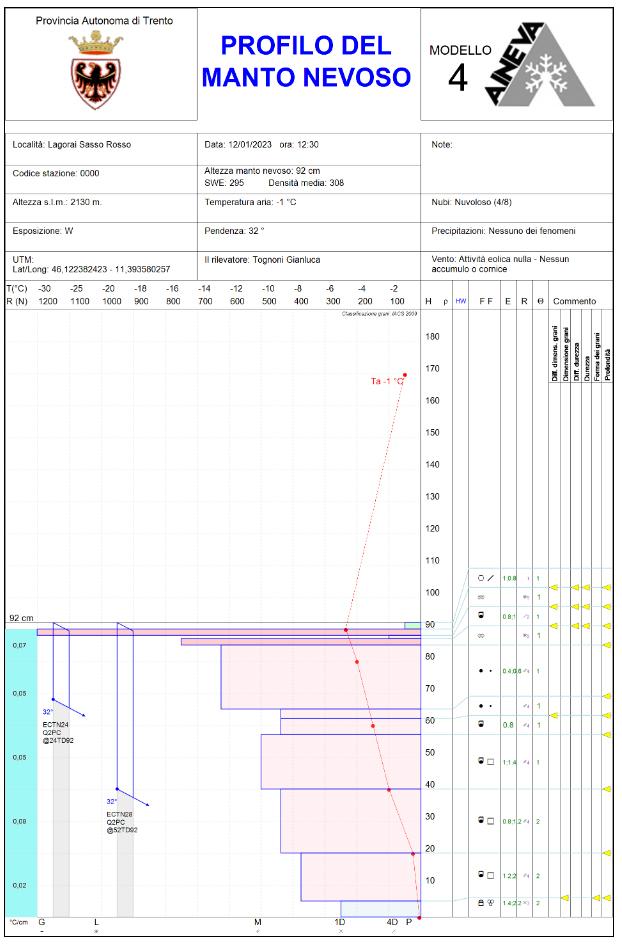Select grain form symbols in the 1;1.4 row
This screenshot has width=622, height=944.
486,762
